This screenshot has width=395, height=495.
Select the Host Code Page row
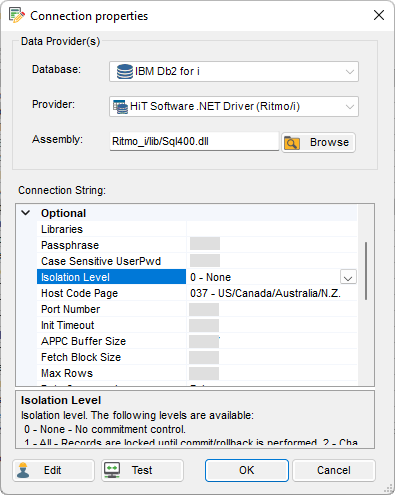(197, 293)
